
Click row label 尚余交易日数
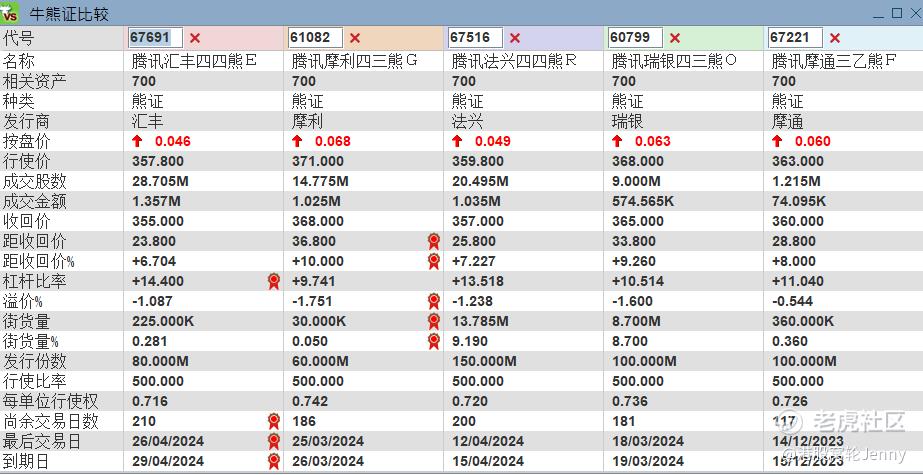(51, 421)
